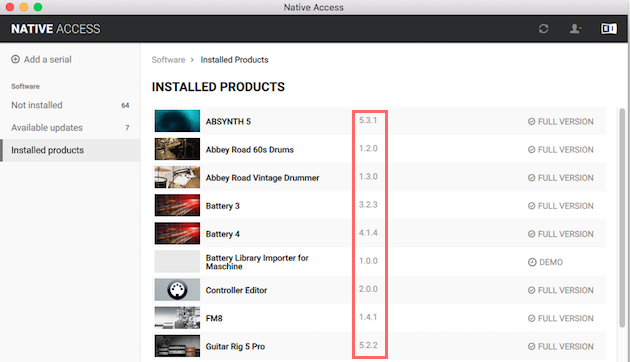The image size is (630, 362).
Task: Select the FM8 product name
Action: pos(214,319)
